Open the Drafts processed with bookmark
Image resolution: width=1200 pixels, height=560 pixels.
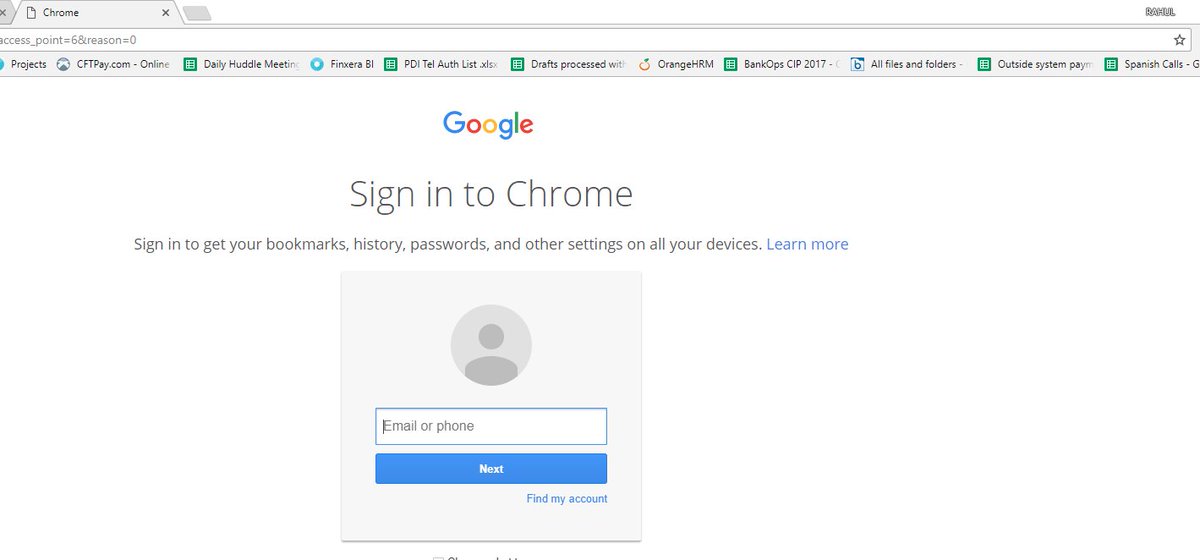(x=568, y=64)
